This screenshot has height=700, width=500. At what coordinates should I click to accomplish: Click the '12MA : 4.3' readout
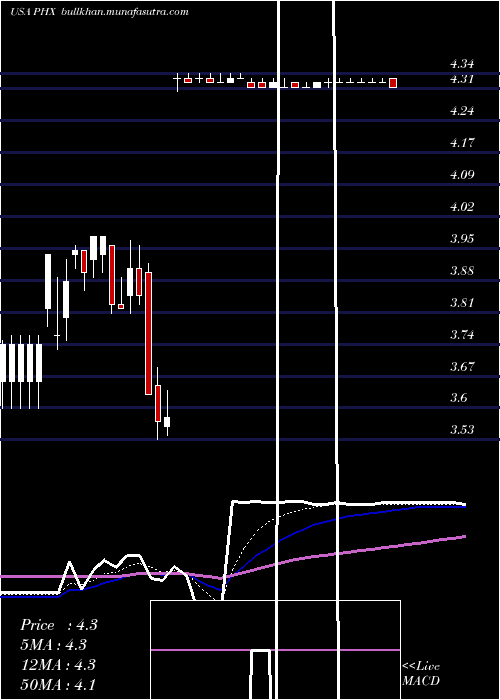[x=58, y=665]
